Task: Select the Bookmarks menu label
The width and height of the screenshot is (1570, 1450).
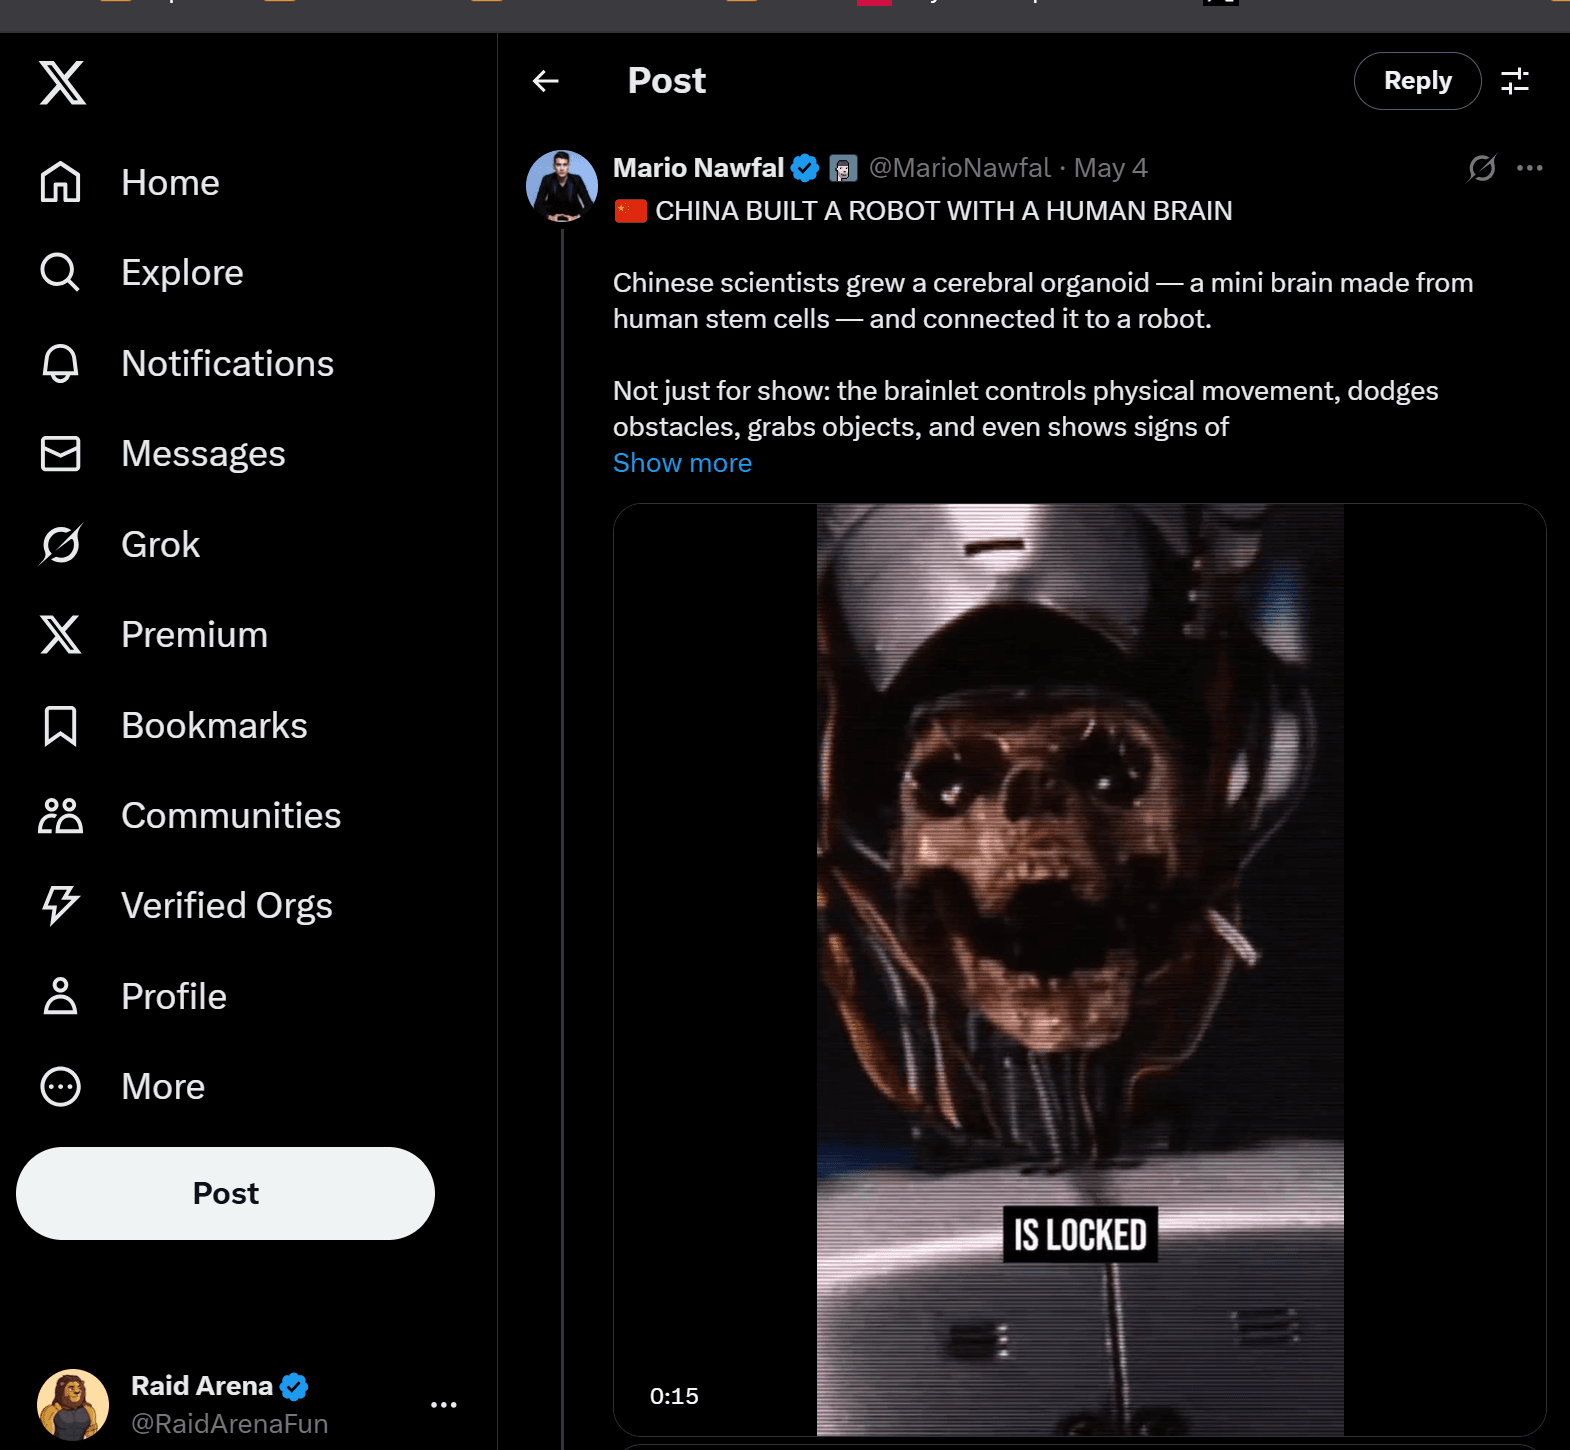Action: 214,726
